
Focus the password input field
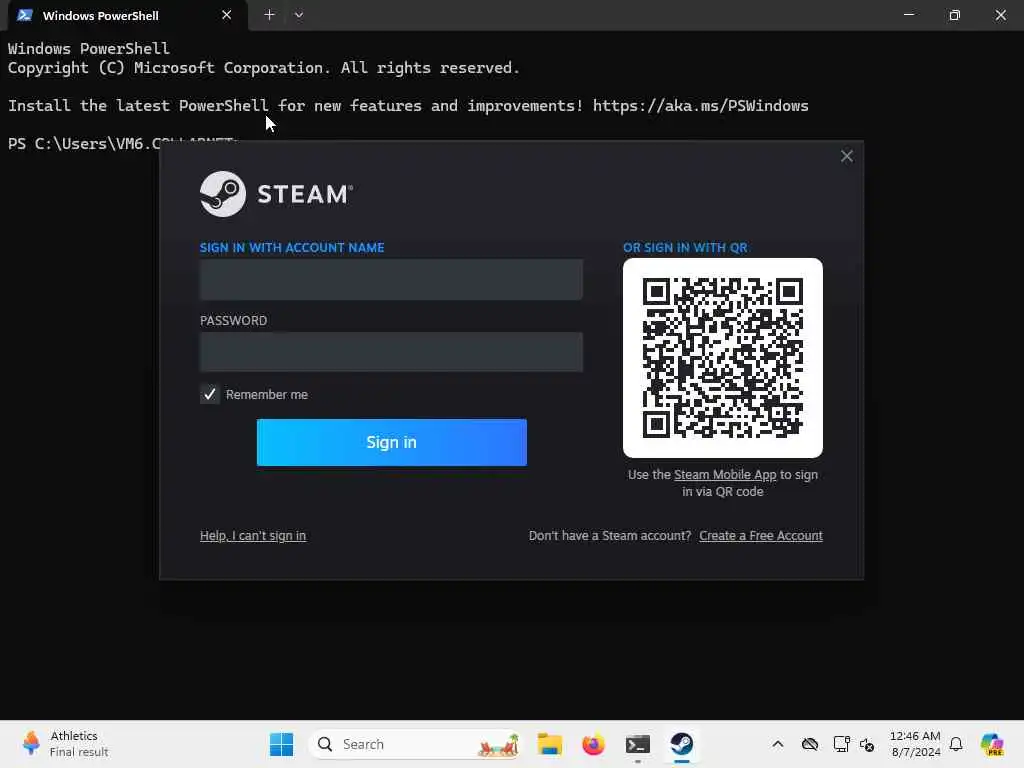(391, 352)
